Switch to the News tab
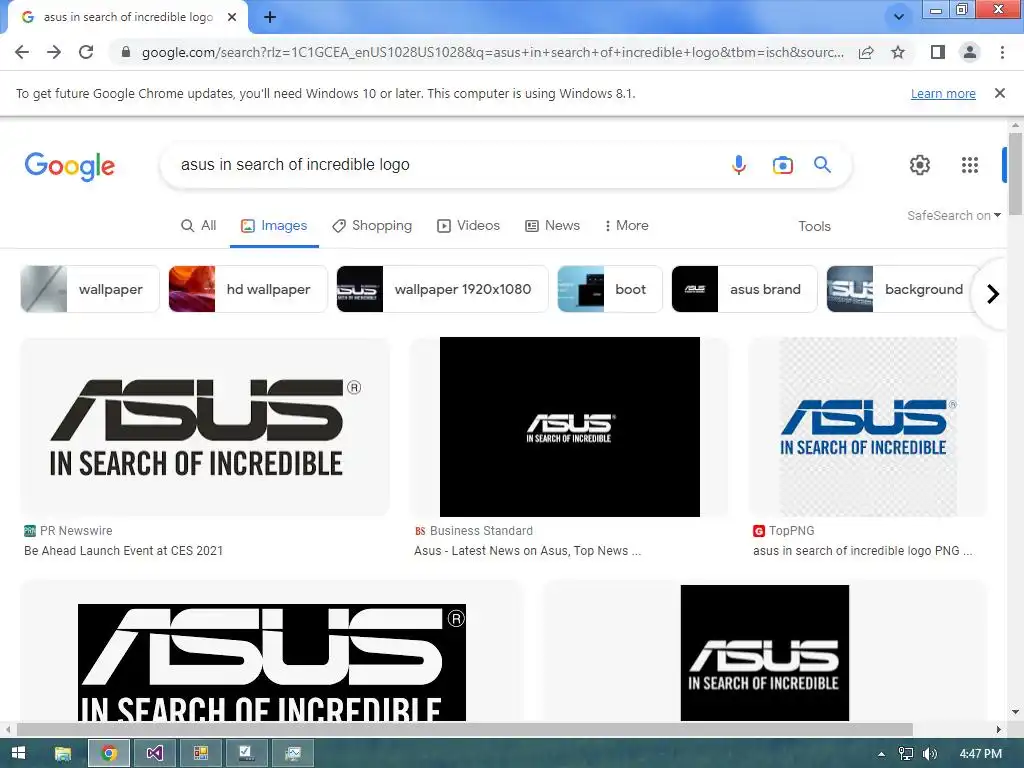Image resolution: width=1024 pixels, height=768 pixels. pyautogui.click(x=552, y=225)
